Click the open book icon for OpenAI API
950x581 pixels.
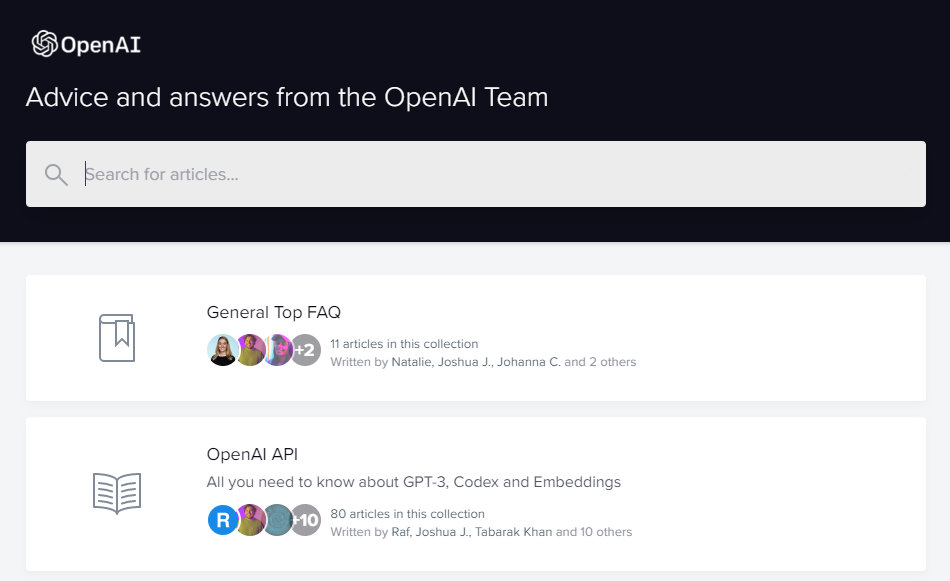[x=116, y=493]
